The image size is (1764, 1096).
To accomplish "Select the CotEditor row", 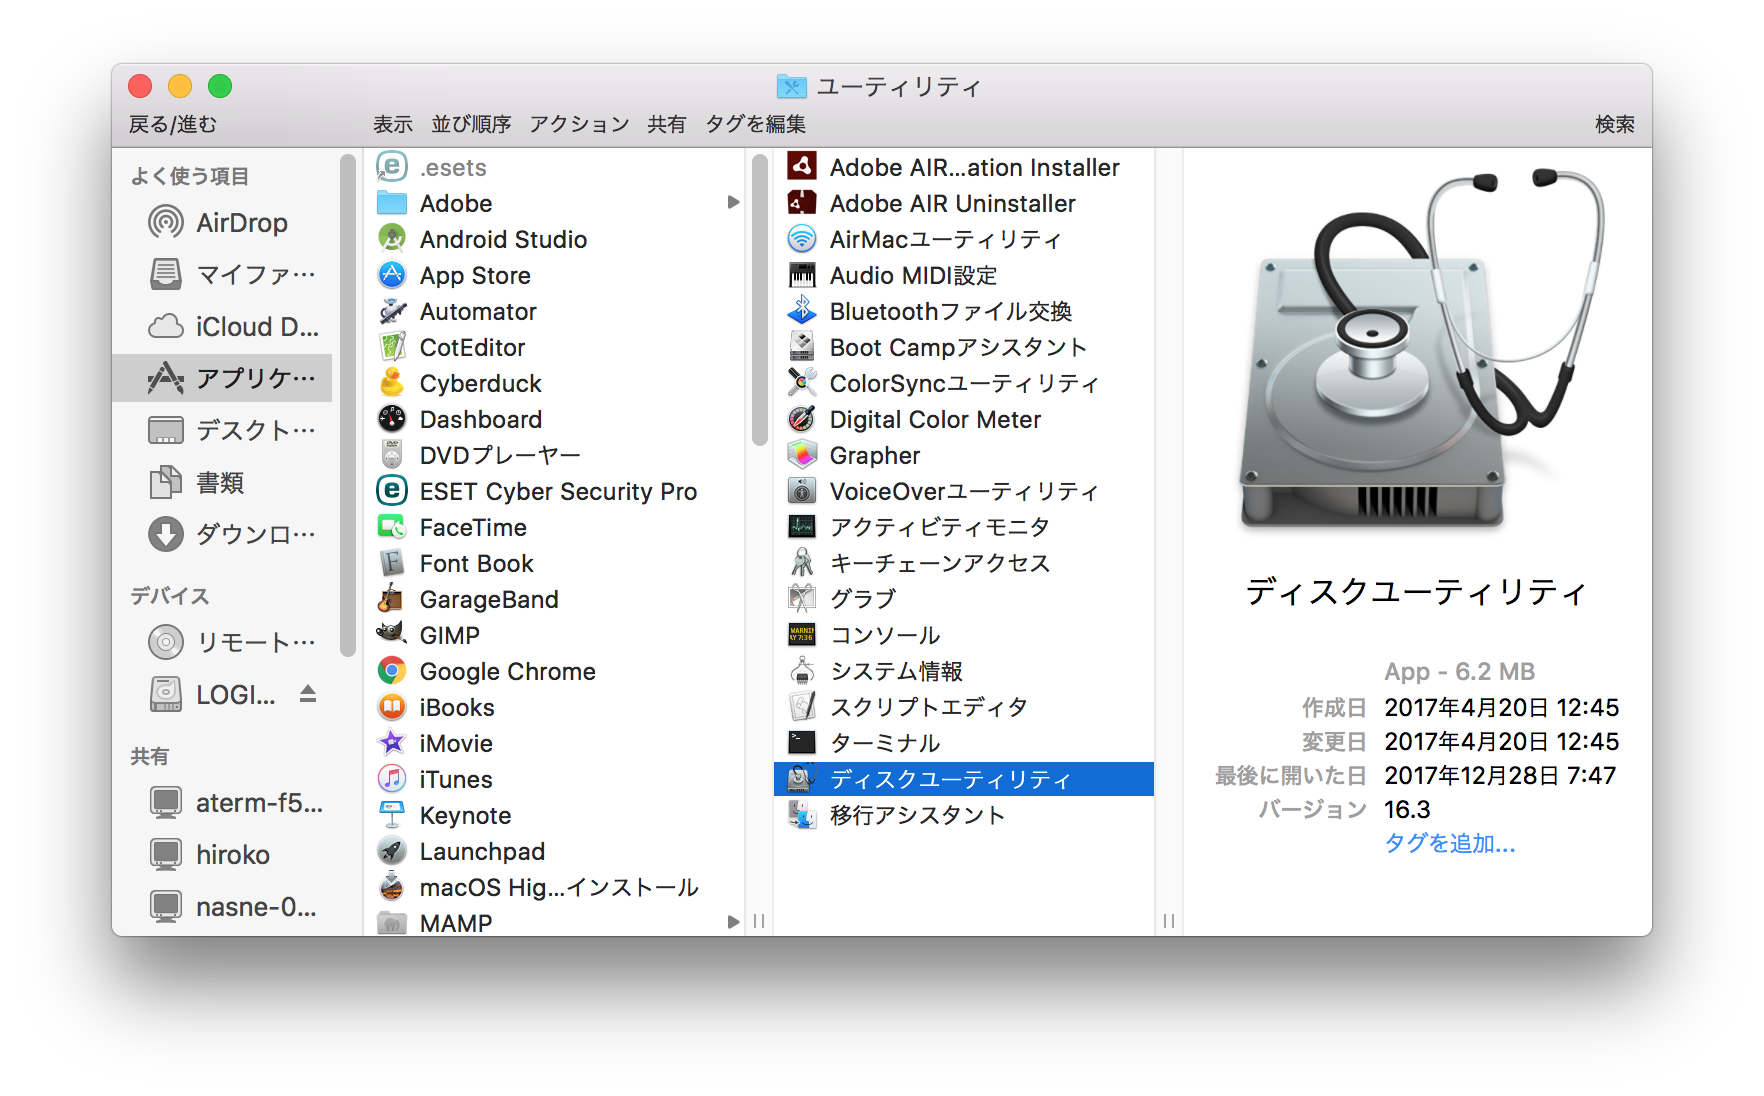I will pyautogui.click(x=556, y=347).
